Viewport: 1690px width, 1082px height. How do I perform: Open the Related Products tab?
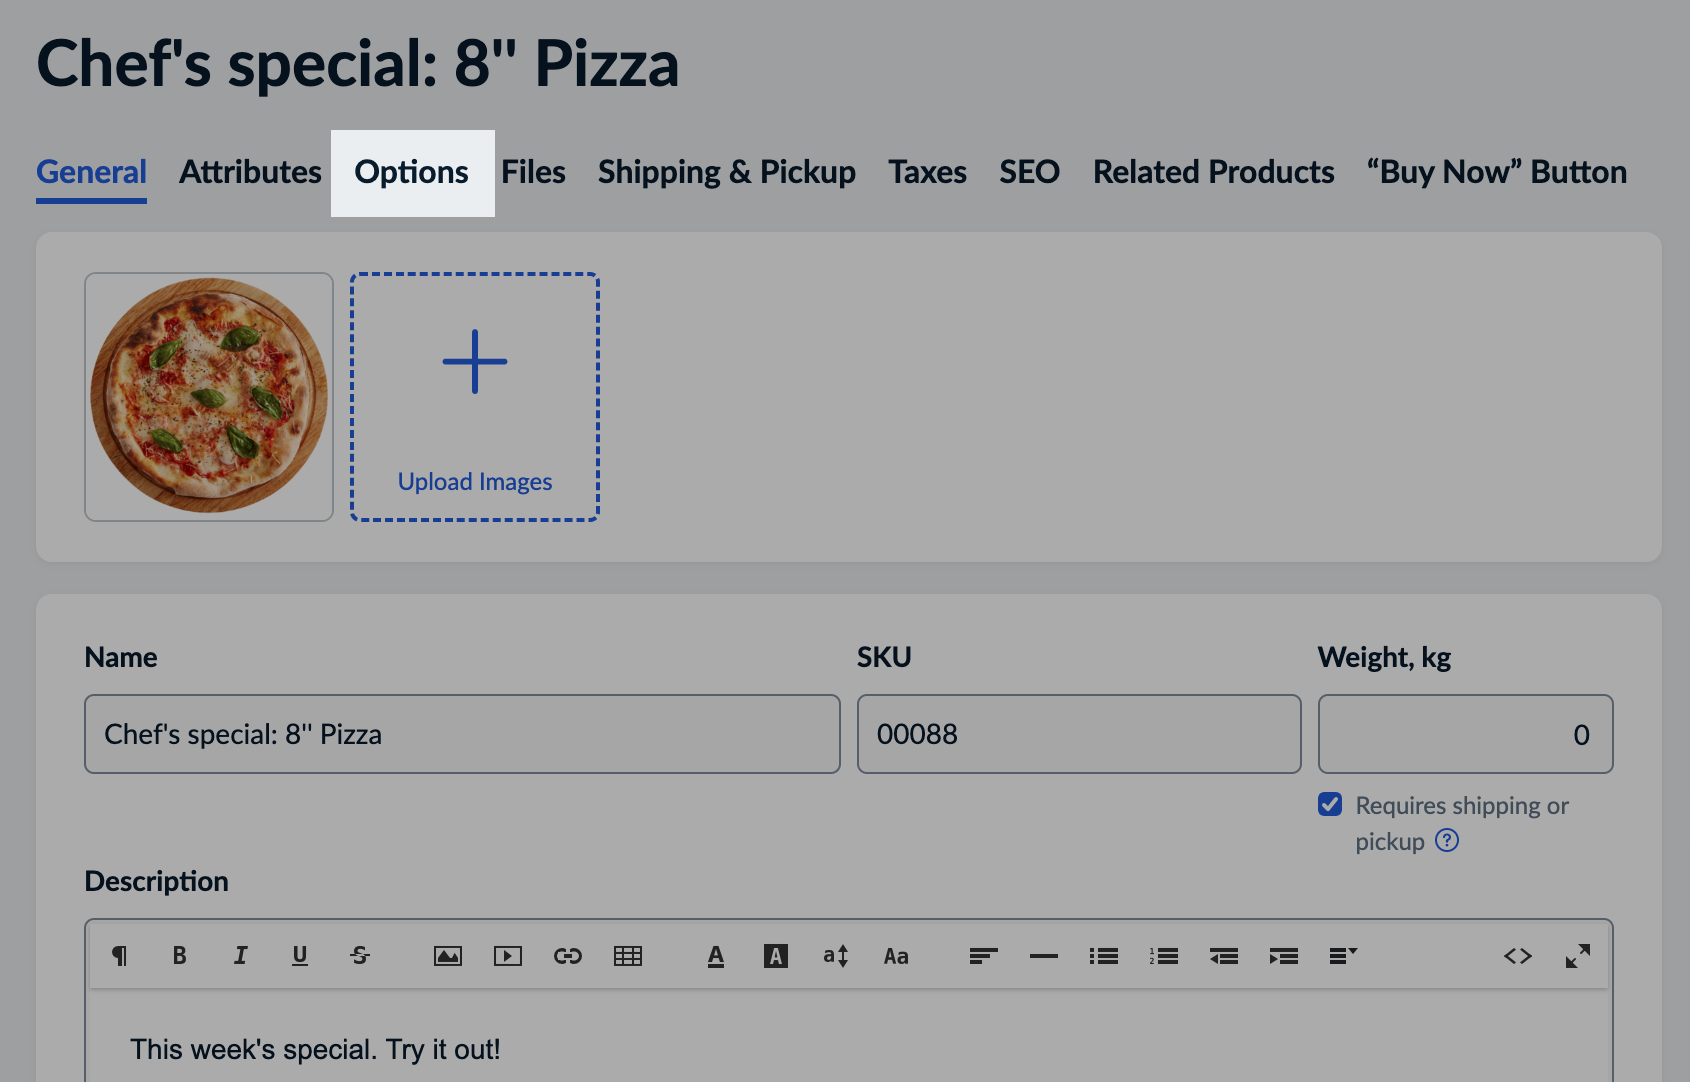coord(1213,171)
